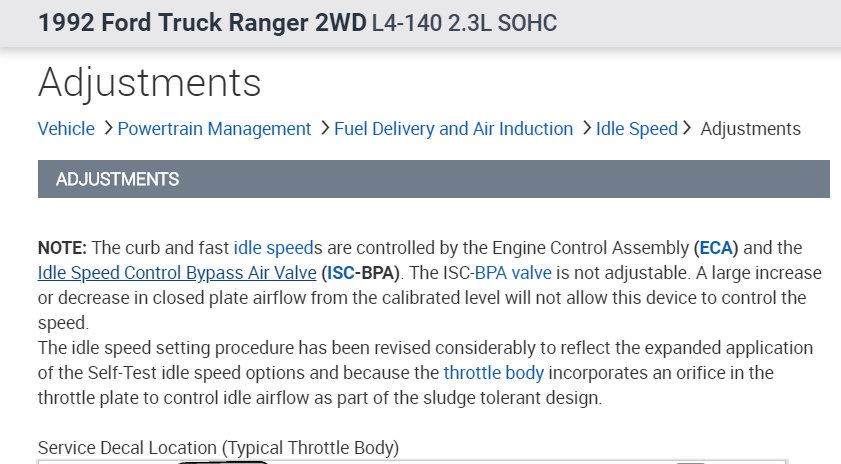Open the Idle Speed Control Bypass Air Valve link
The height and width of the screenshot is (464, 841).
point(177,273)
